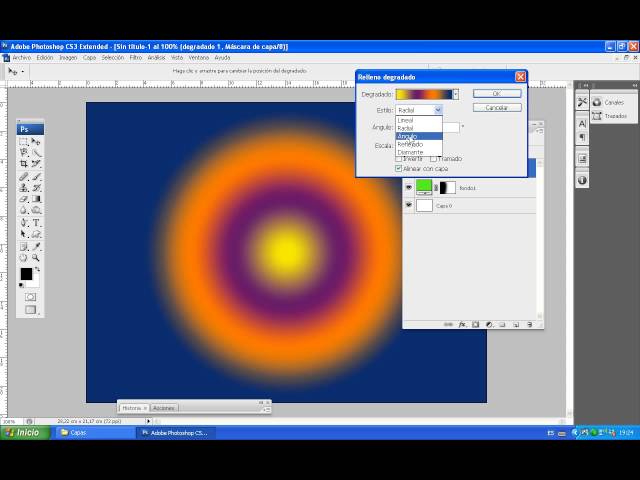Open the Canales panel

(x=613, y=102)
